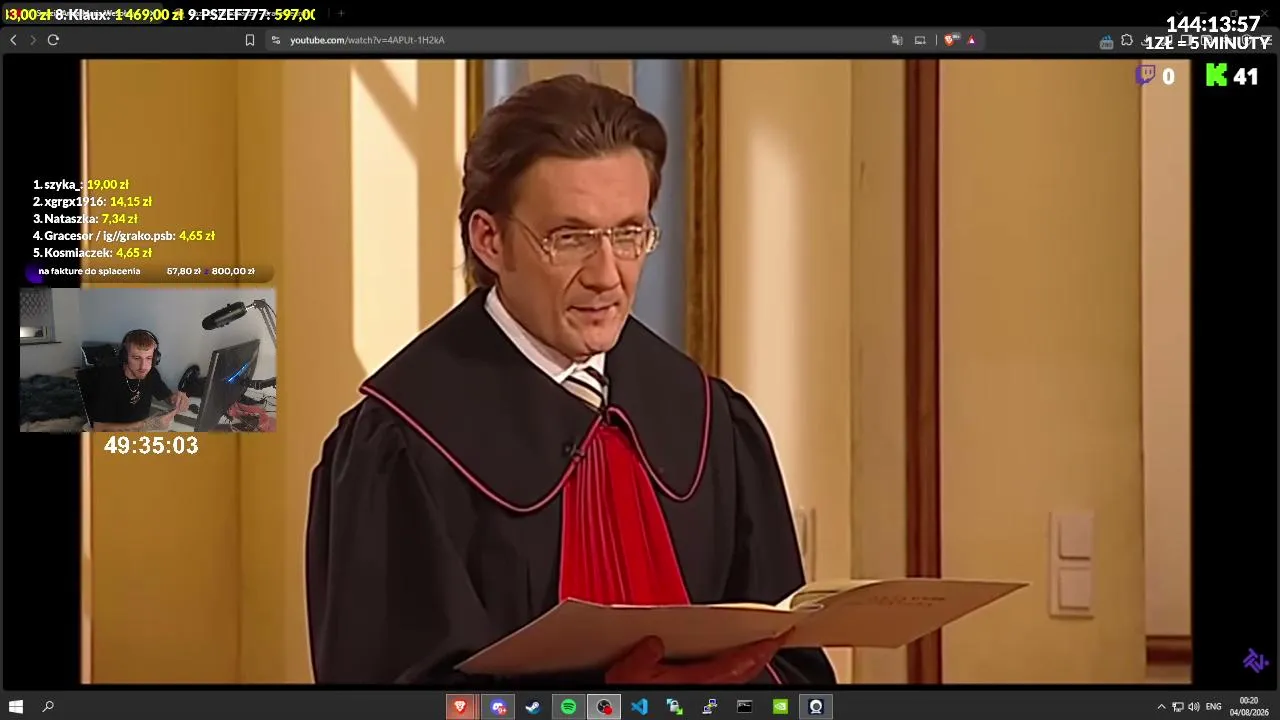Image resolution: width=1280 pixels, height=720 pixels.
Task: Reload the YouTube page
Action: (53, 40)
